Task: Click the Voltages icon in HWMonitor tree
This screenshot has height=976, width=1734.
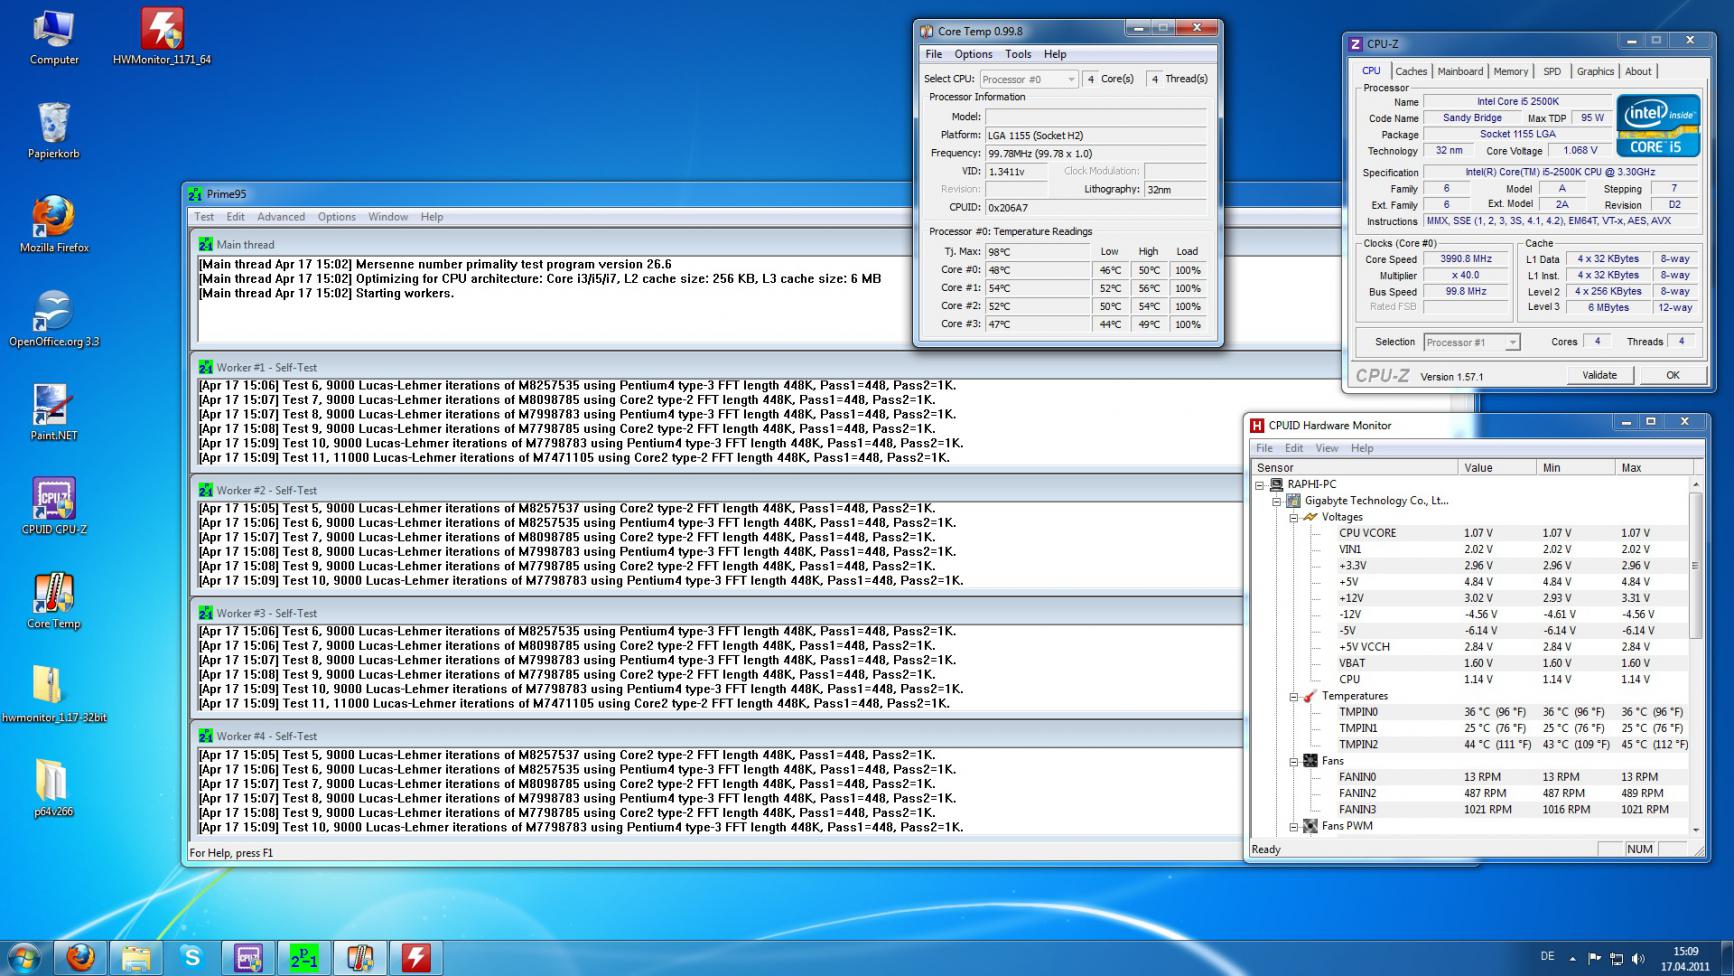Action: [x=1310, y=517]
